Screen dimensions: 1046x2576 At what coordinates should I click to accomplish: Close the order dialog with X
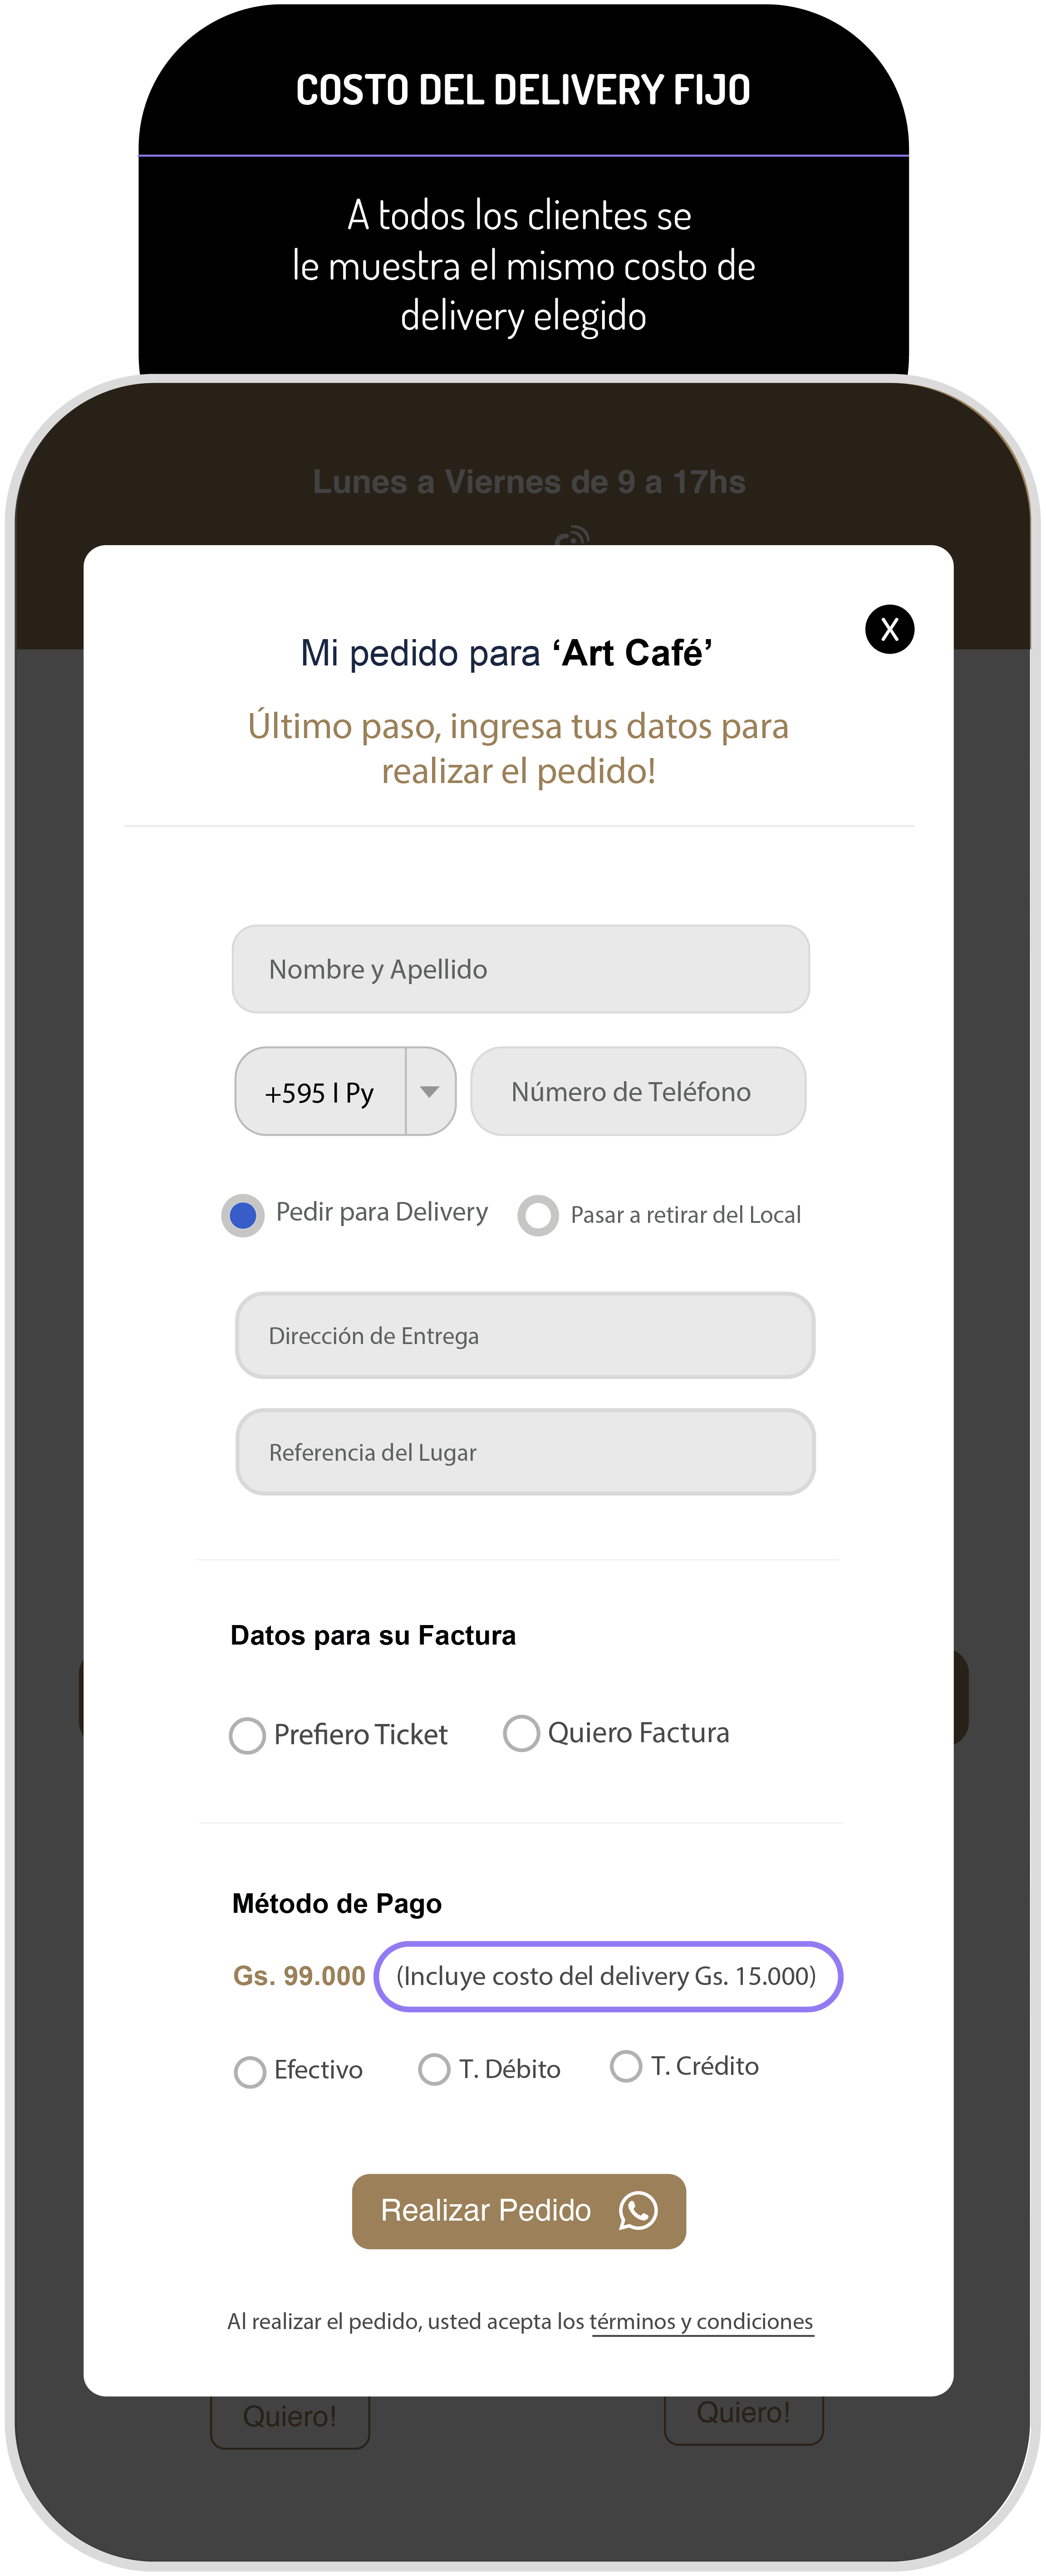889,629
